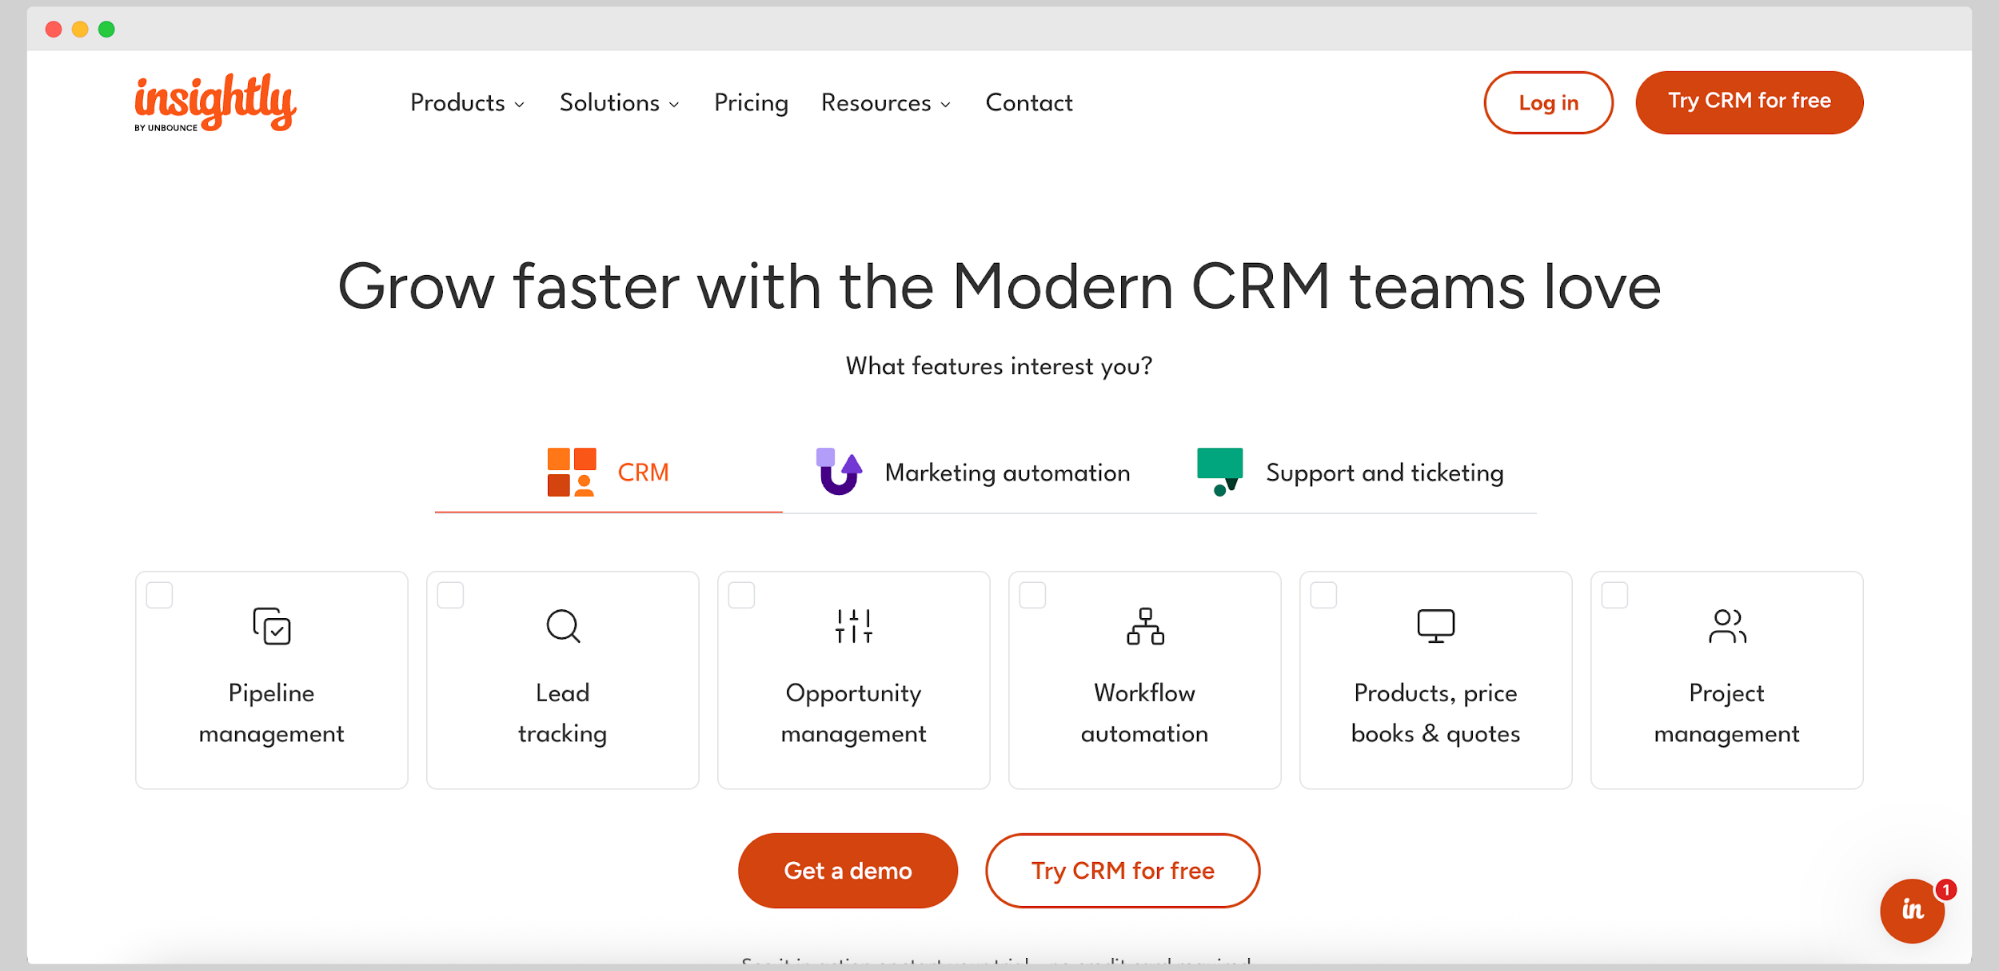The height and width of the screenshot is (971, 1999).
Task: Click the red notification badge on chat widget
Action: [1946, 889]
